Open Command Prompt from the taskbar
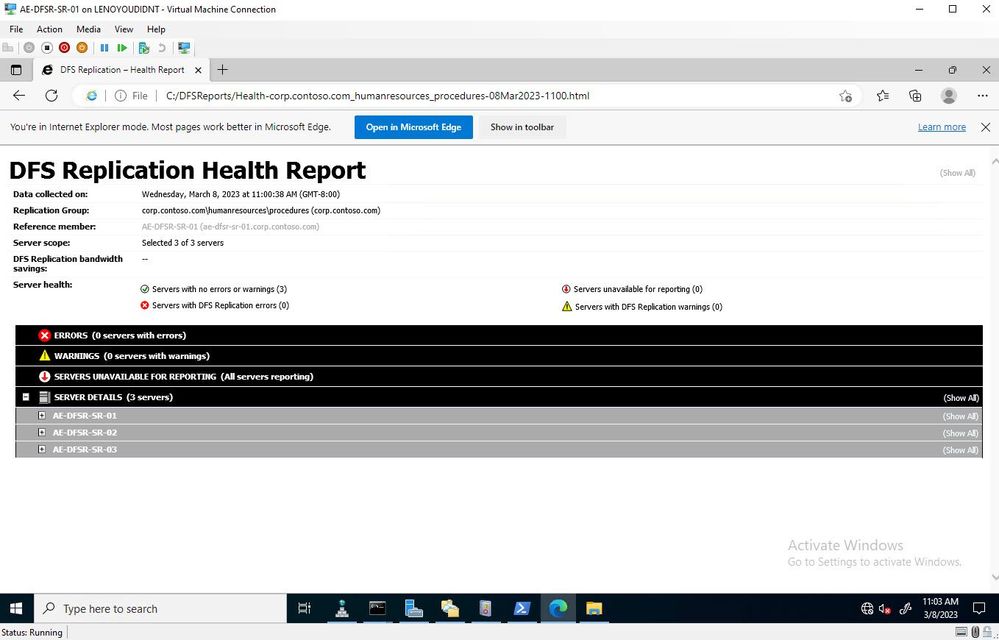Viewport: 999px width, 640px height. pyautogui.click(x=377, y=608)
